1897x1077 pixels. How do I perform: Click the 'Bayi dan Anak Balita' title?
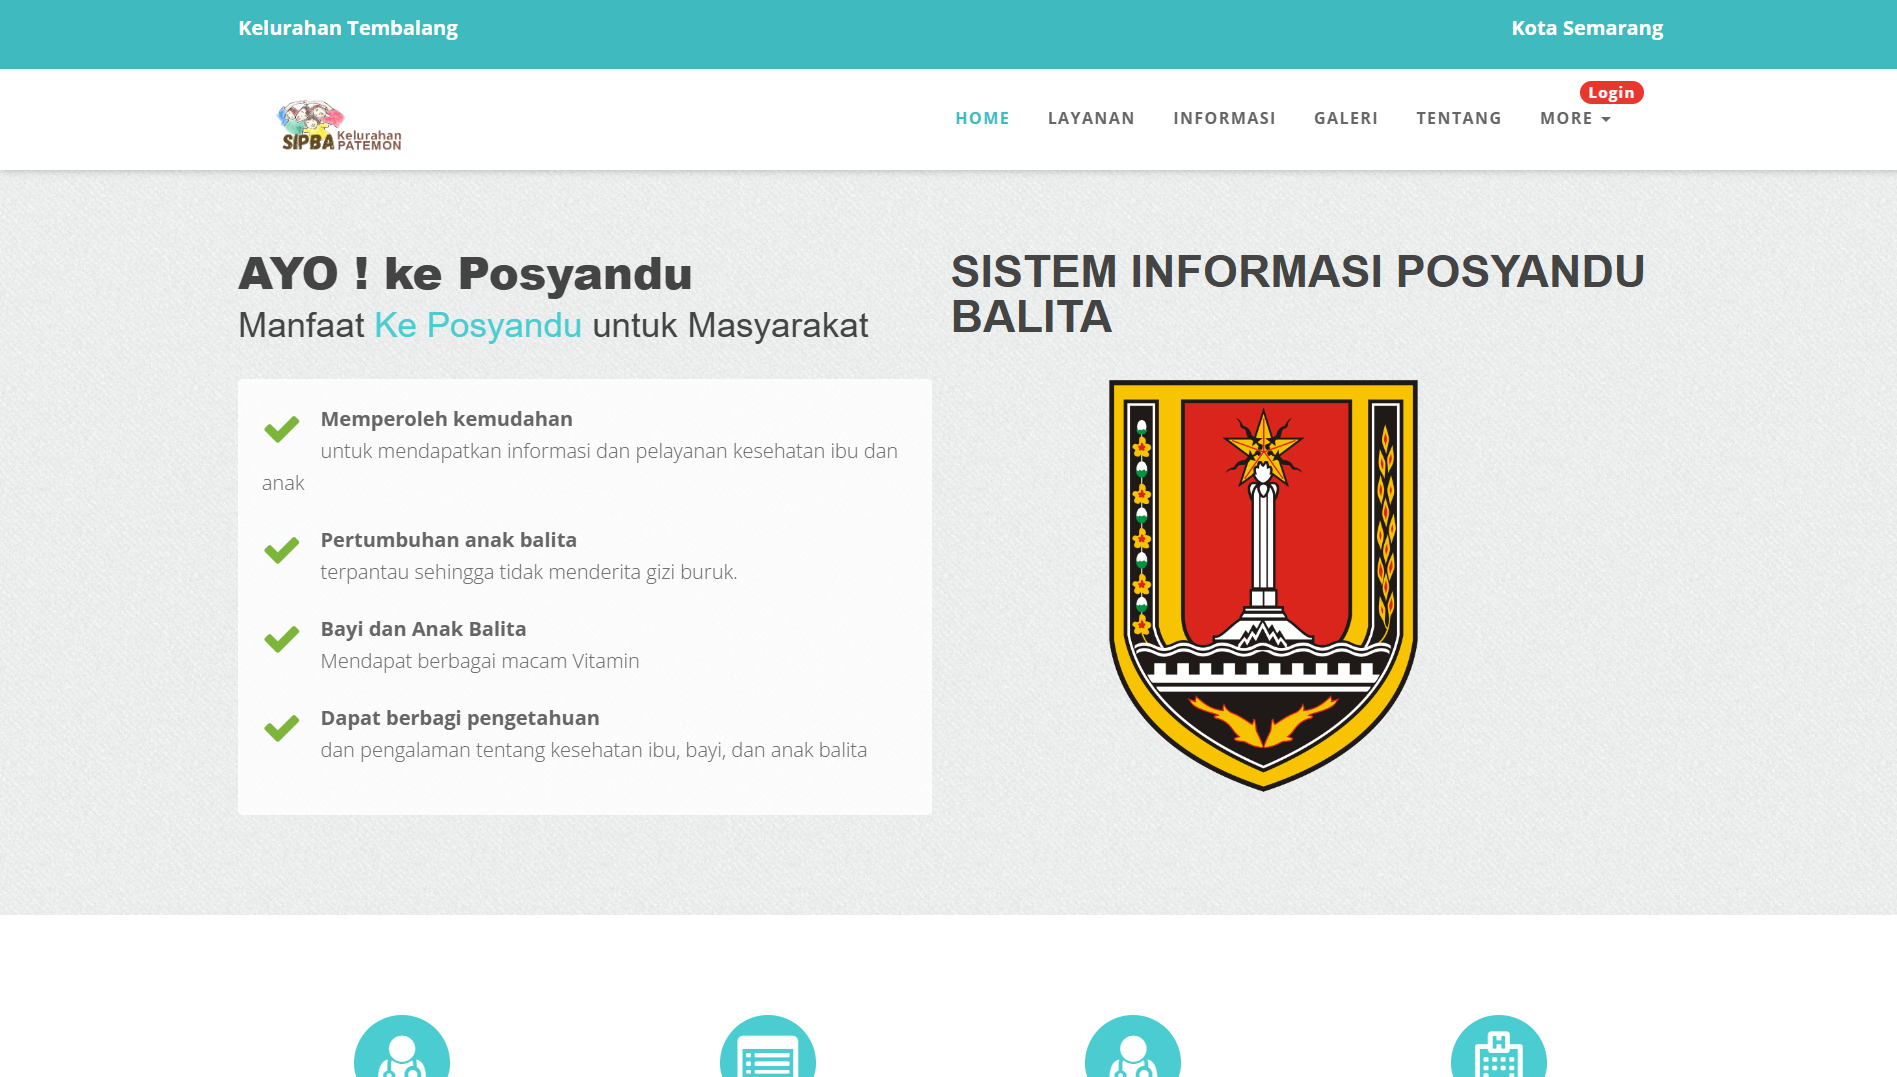tap(423, 629)
